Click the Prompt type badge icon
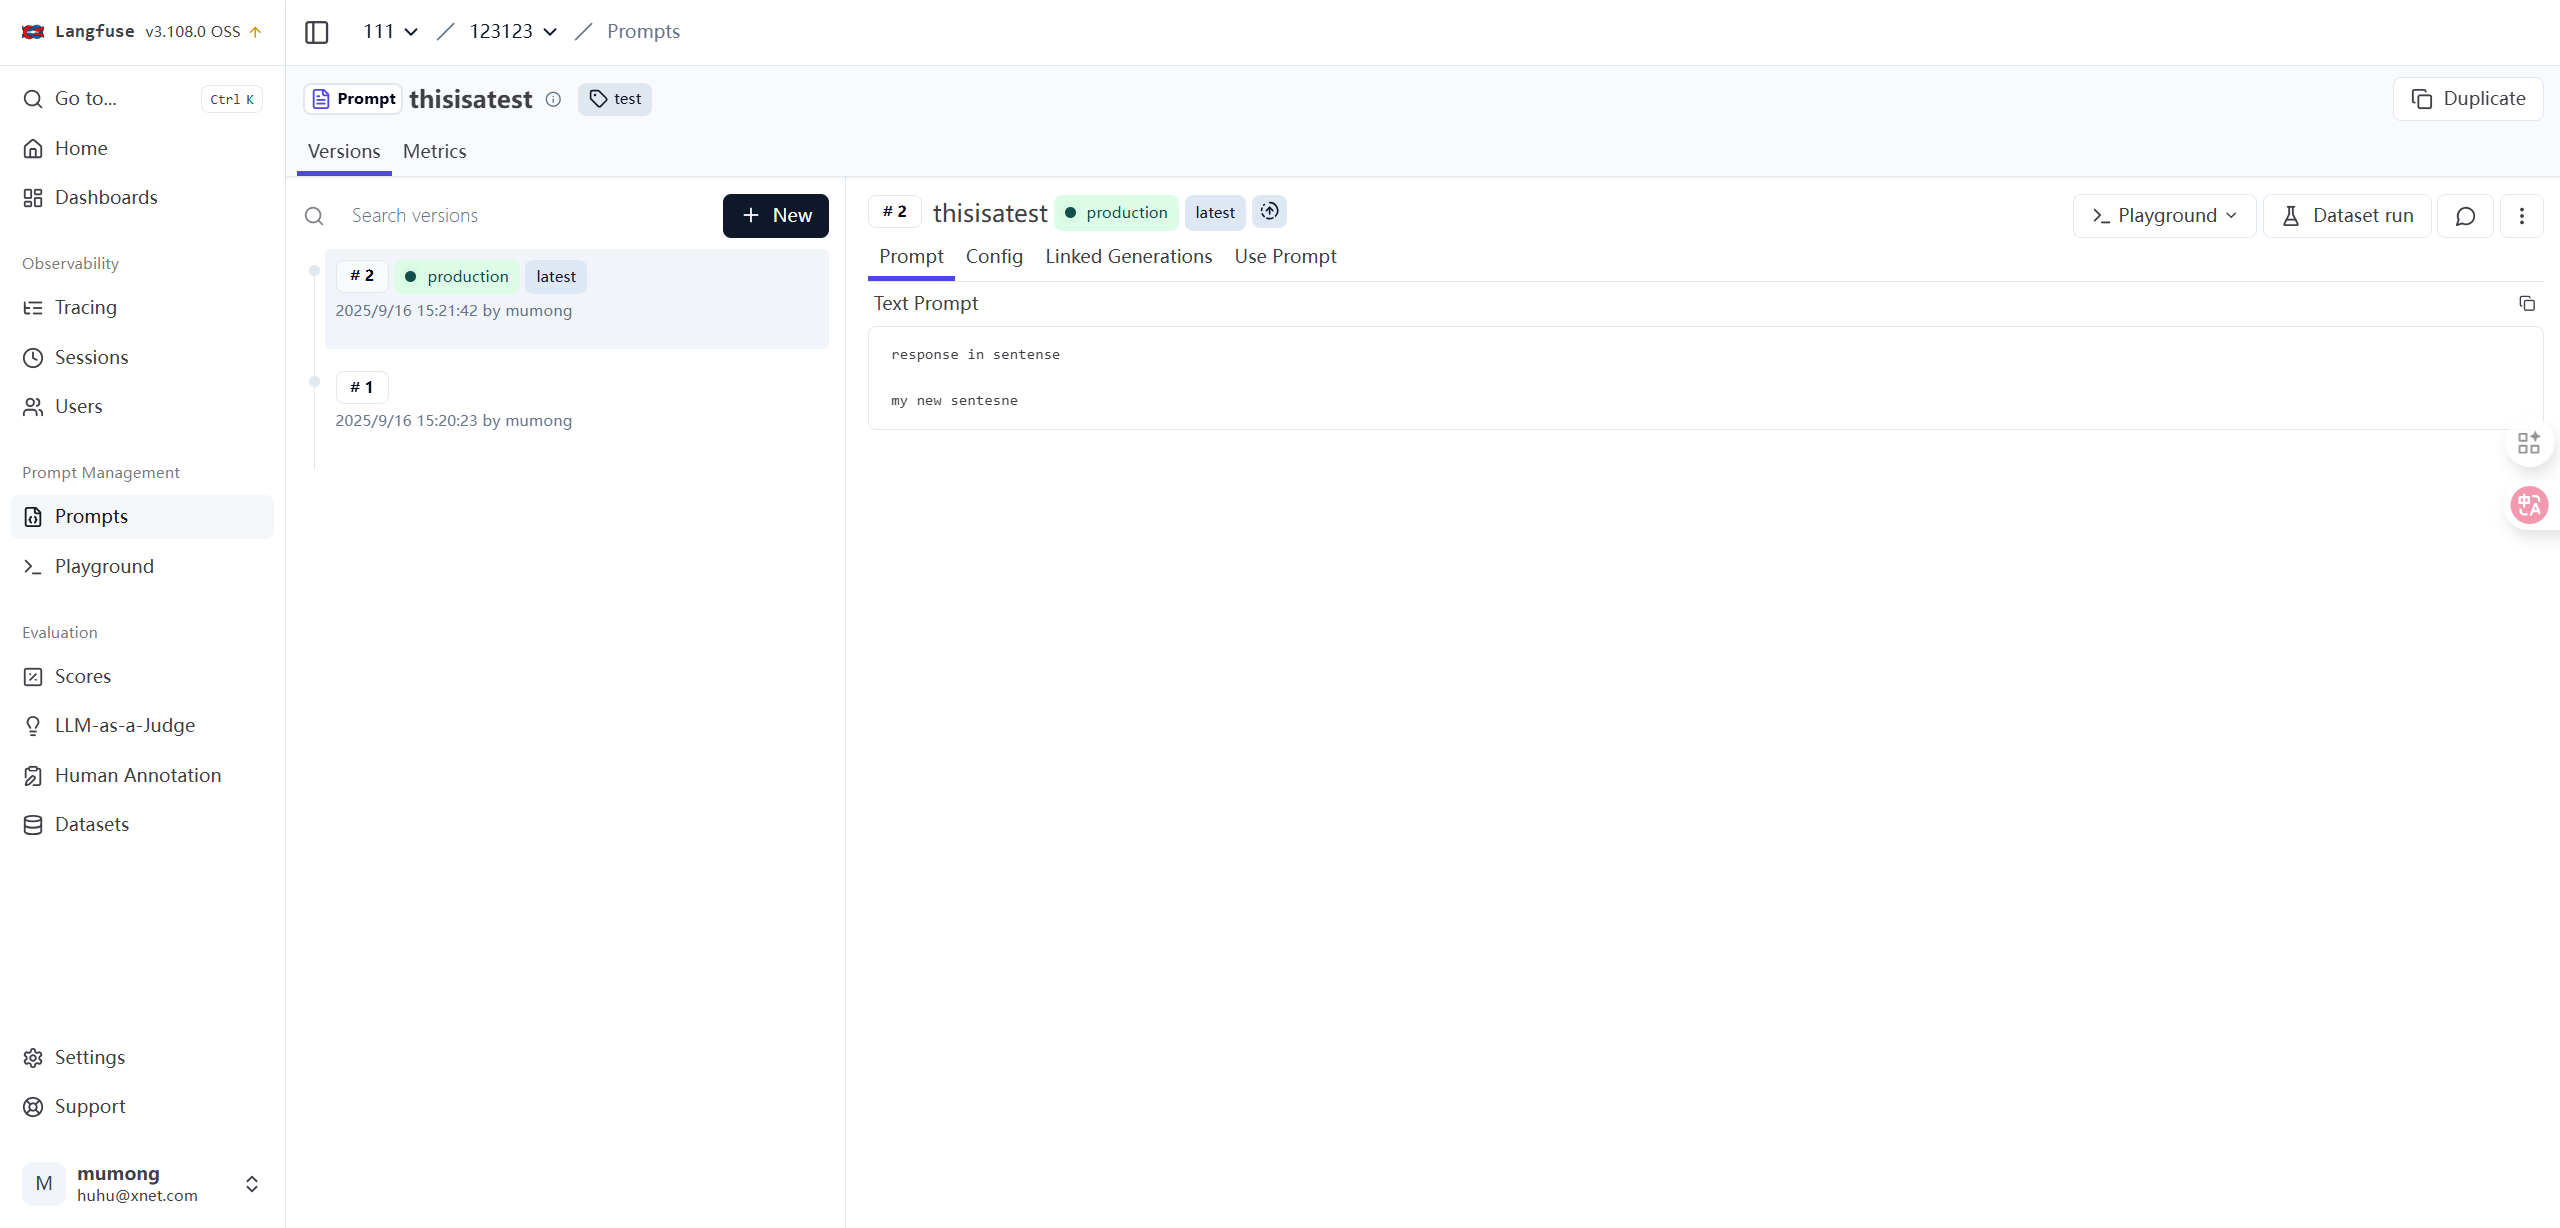The image size is (2560, 1228). coord(321,99)
